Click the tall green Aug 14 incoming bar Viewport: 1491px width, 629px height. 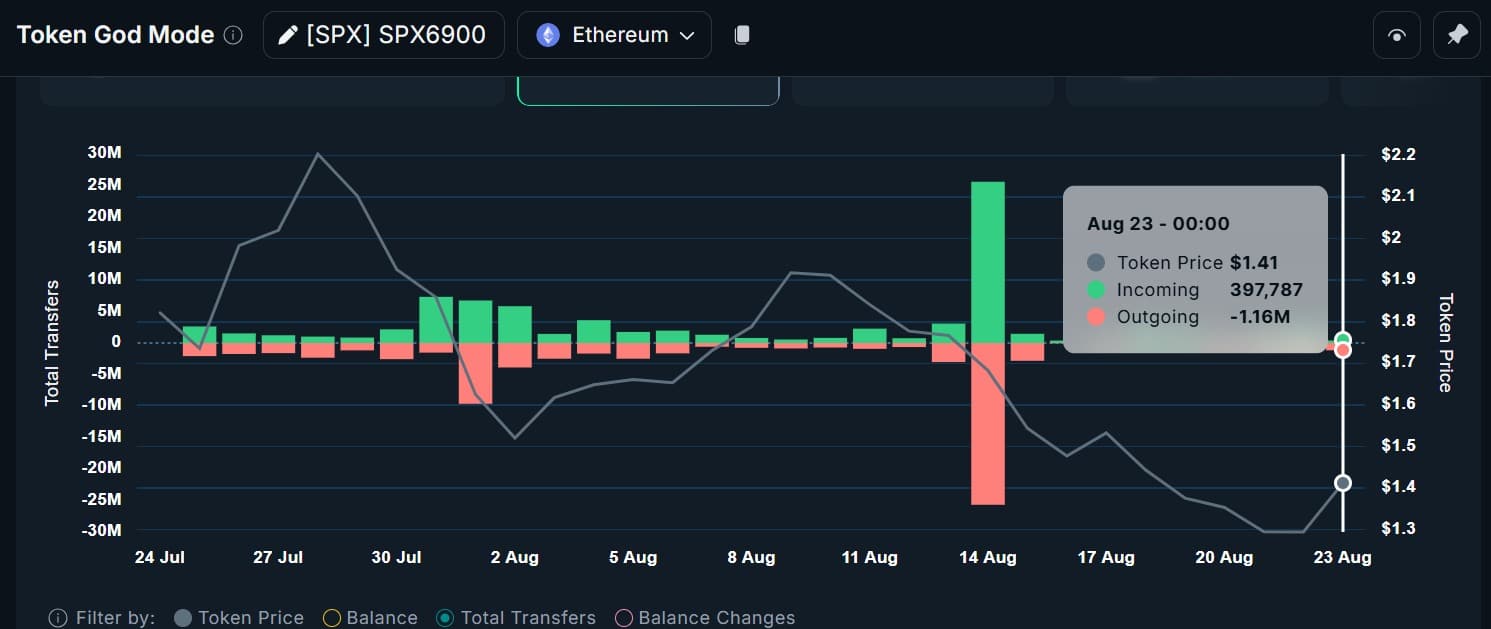988,262
